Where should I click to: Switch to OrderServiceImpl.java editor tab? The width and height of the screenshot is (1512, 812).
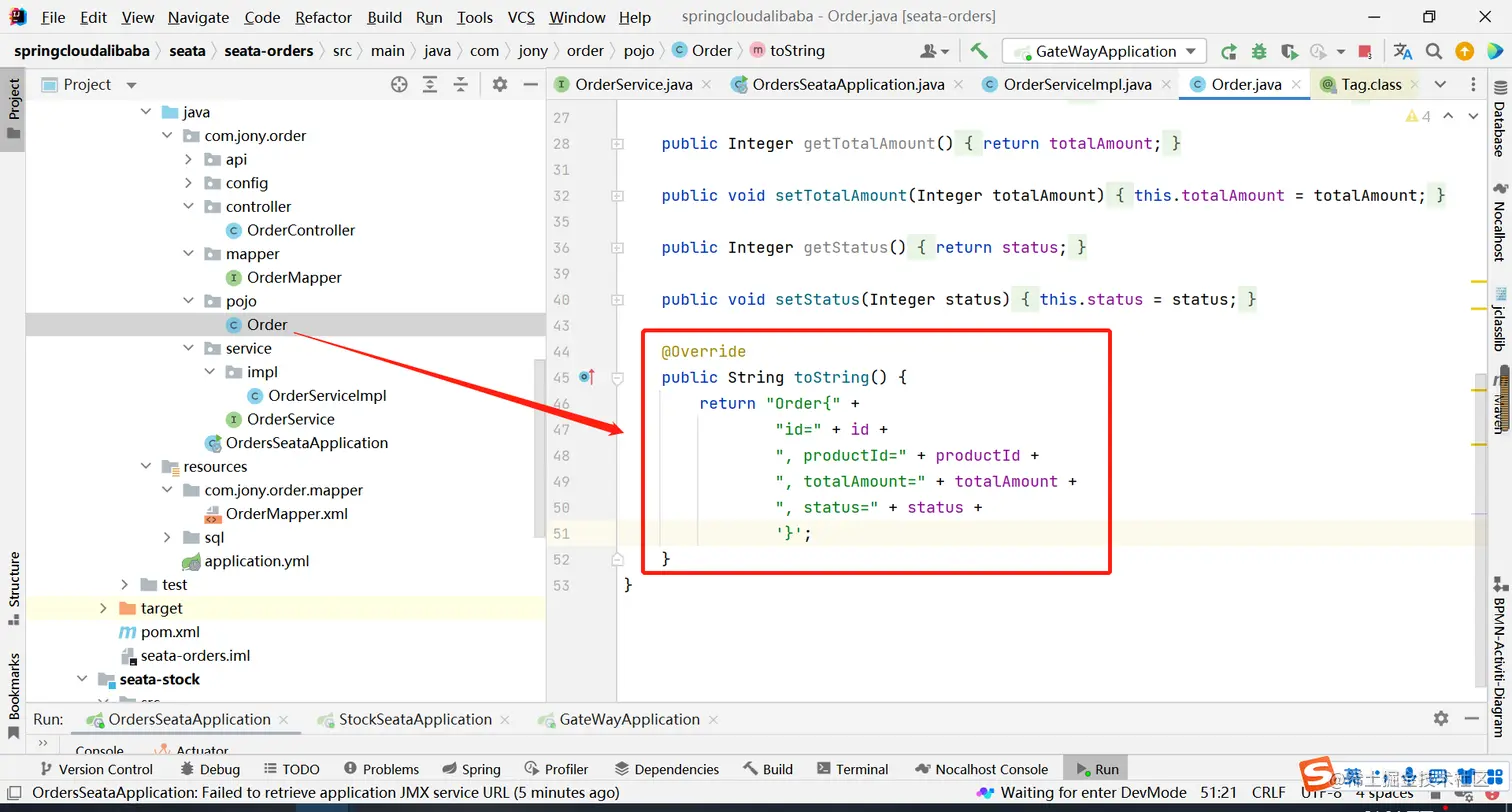coord(1076,85)
